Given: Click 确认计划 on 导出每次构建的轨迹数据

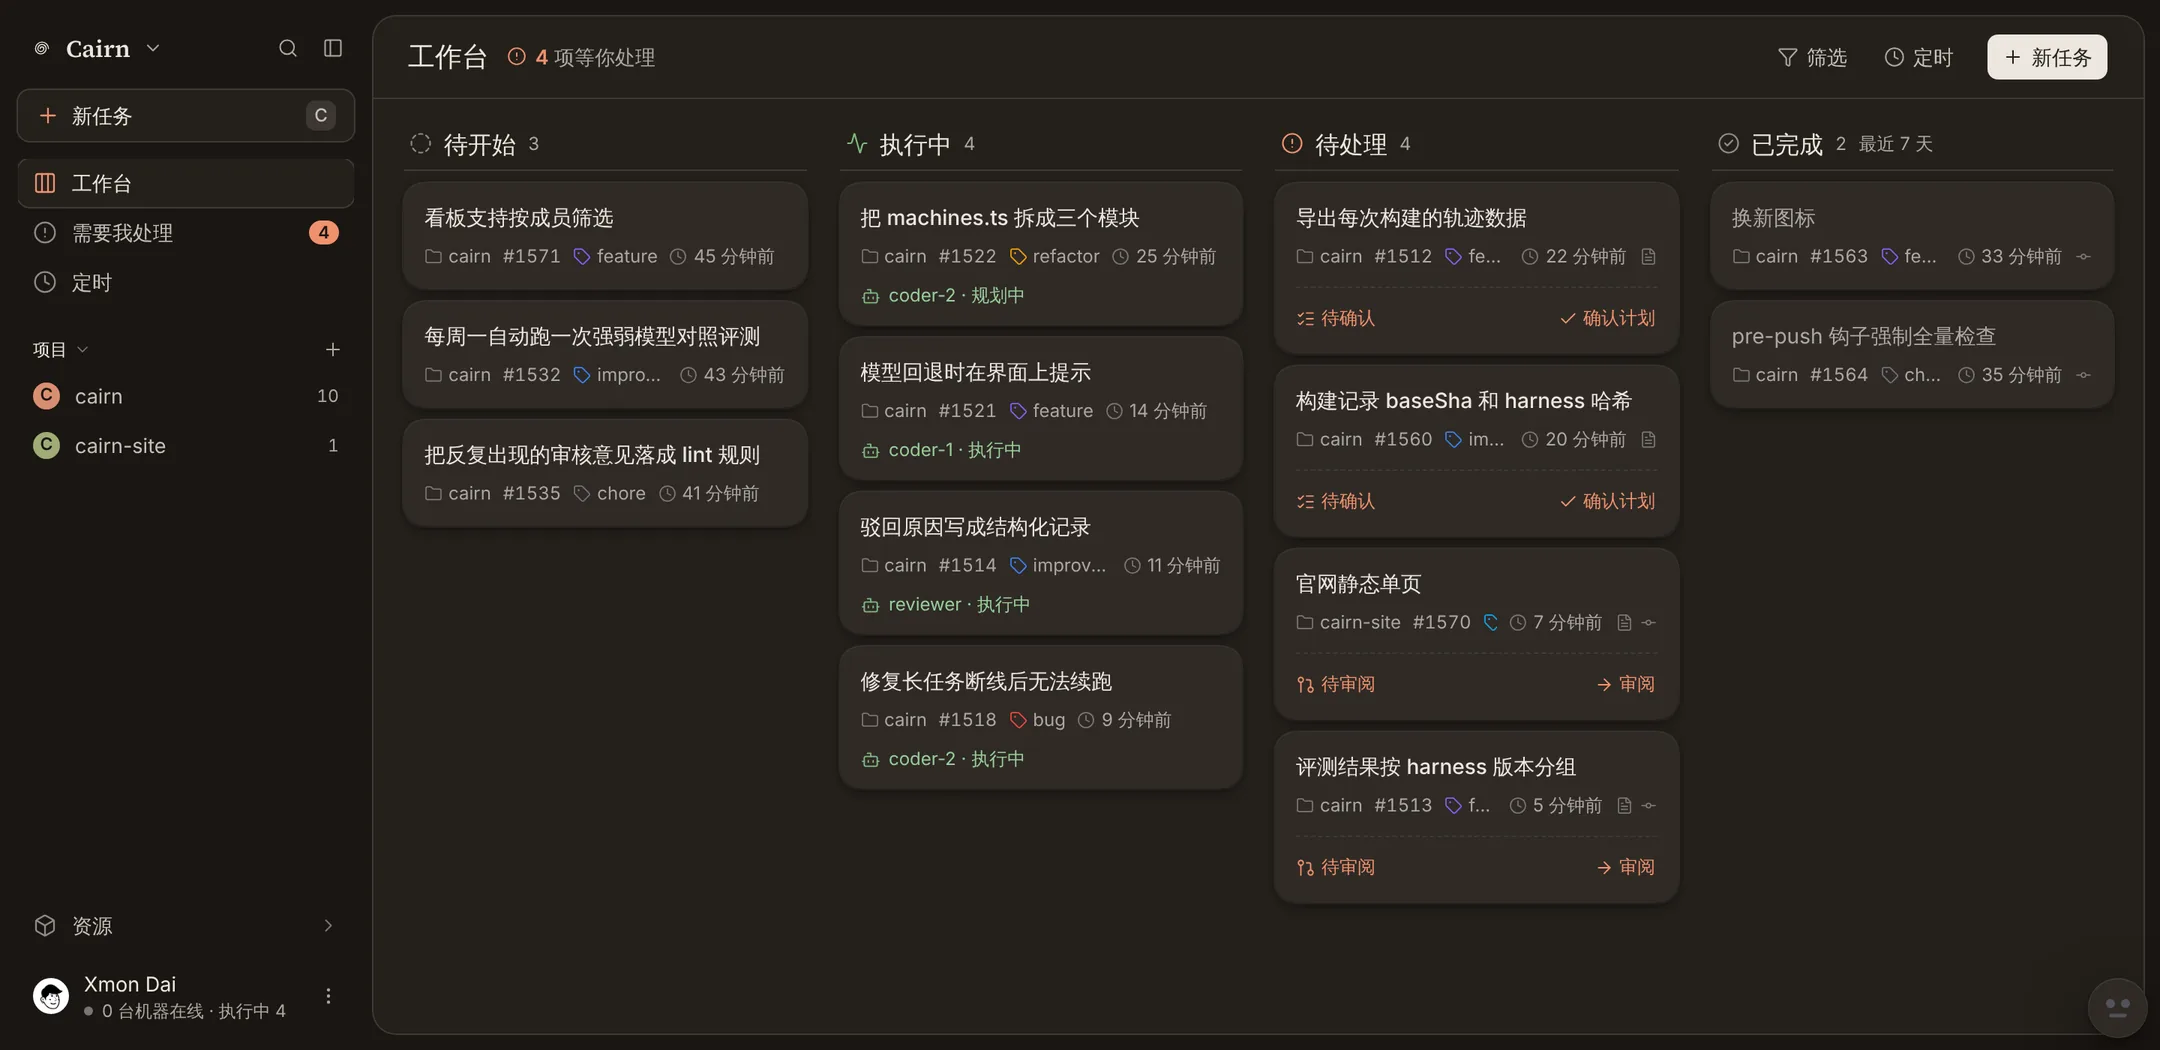Looking at the screenshot, I should [1607, 318].
